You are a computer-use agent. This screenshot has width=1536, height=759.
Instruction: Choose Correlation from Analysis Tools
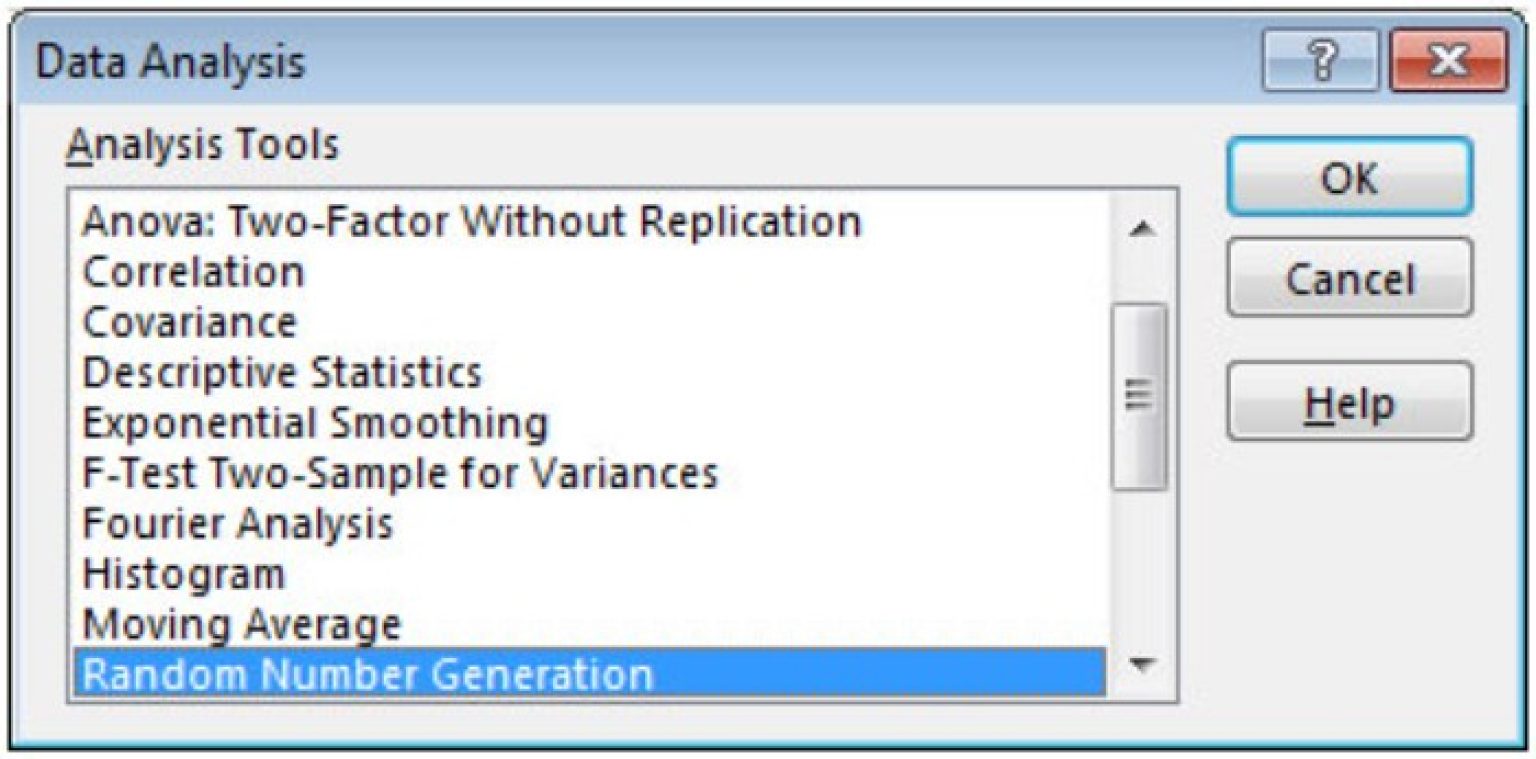[193, 272]
